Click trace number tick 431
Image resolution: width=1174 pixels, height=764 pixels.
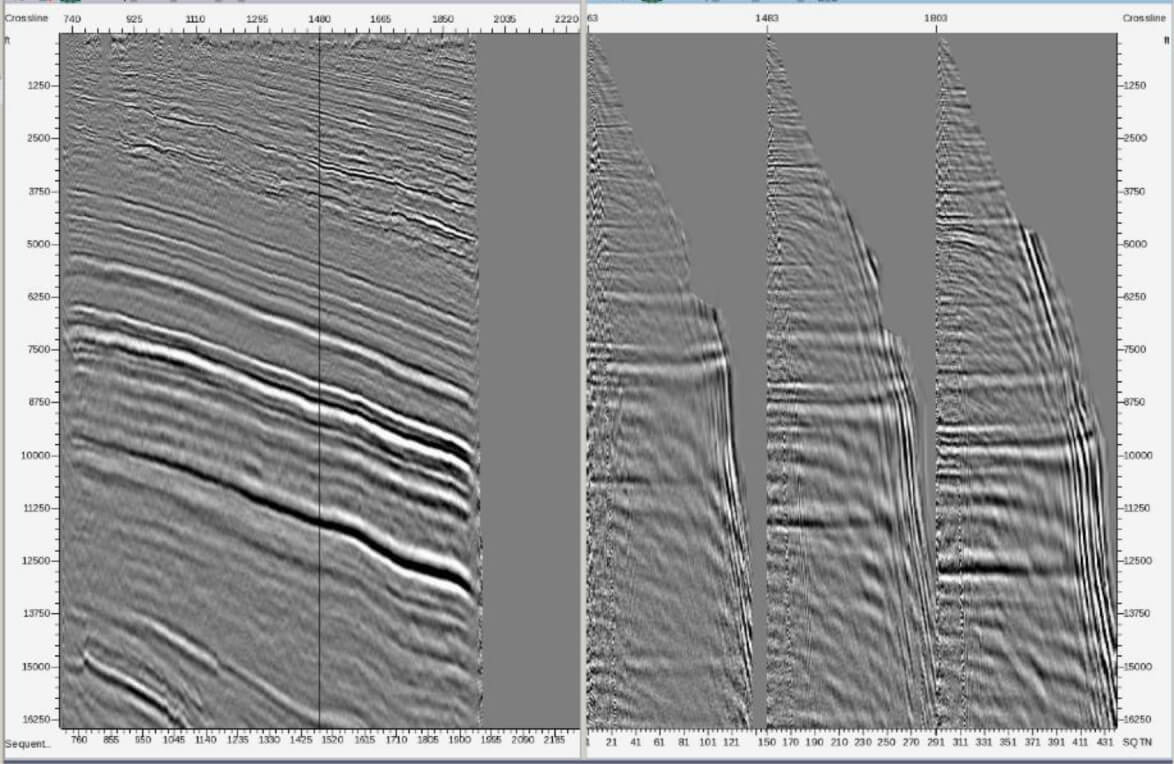(1104, 742)
